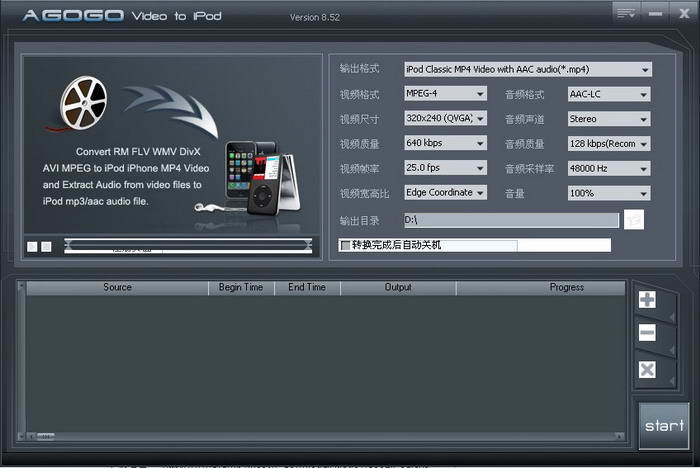Click the Begin Time column header
The width and height of the screenshot is (700, 468).
[241, 288]
